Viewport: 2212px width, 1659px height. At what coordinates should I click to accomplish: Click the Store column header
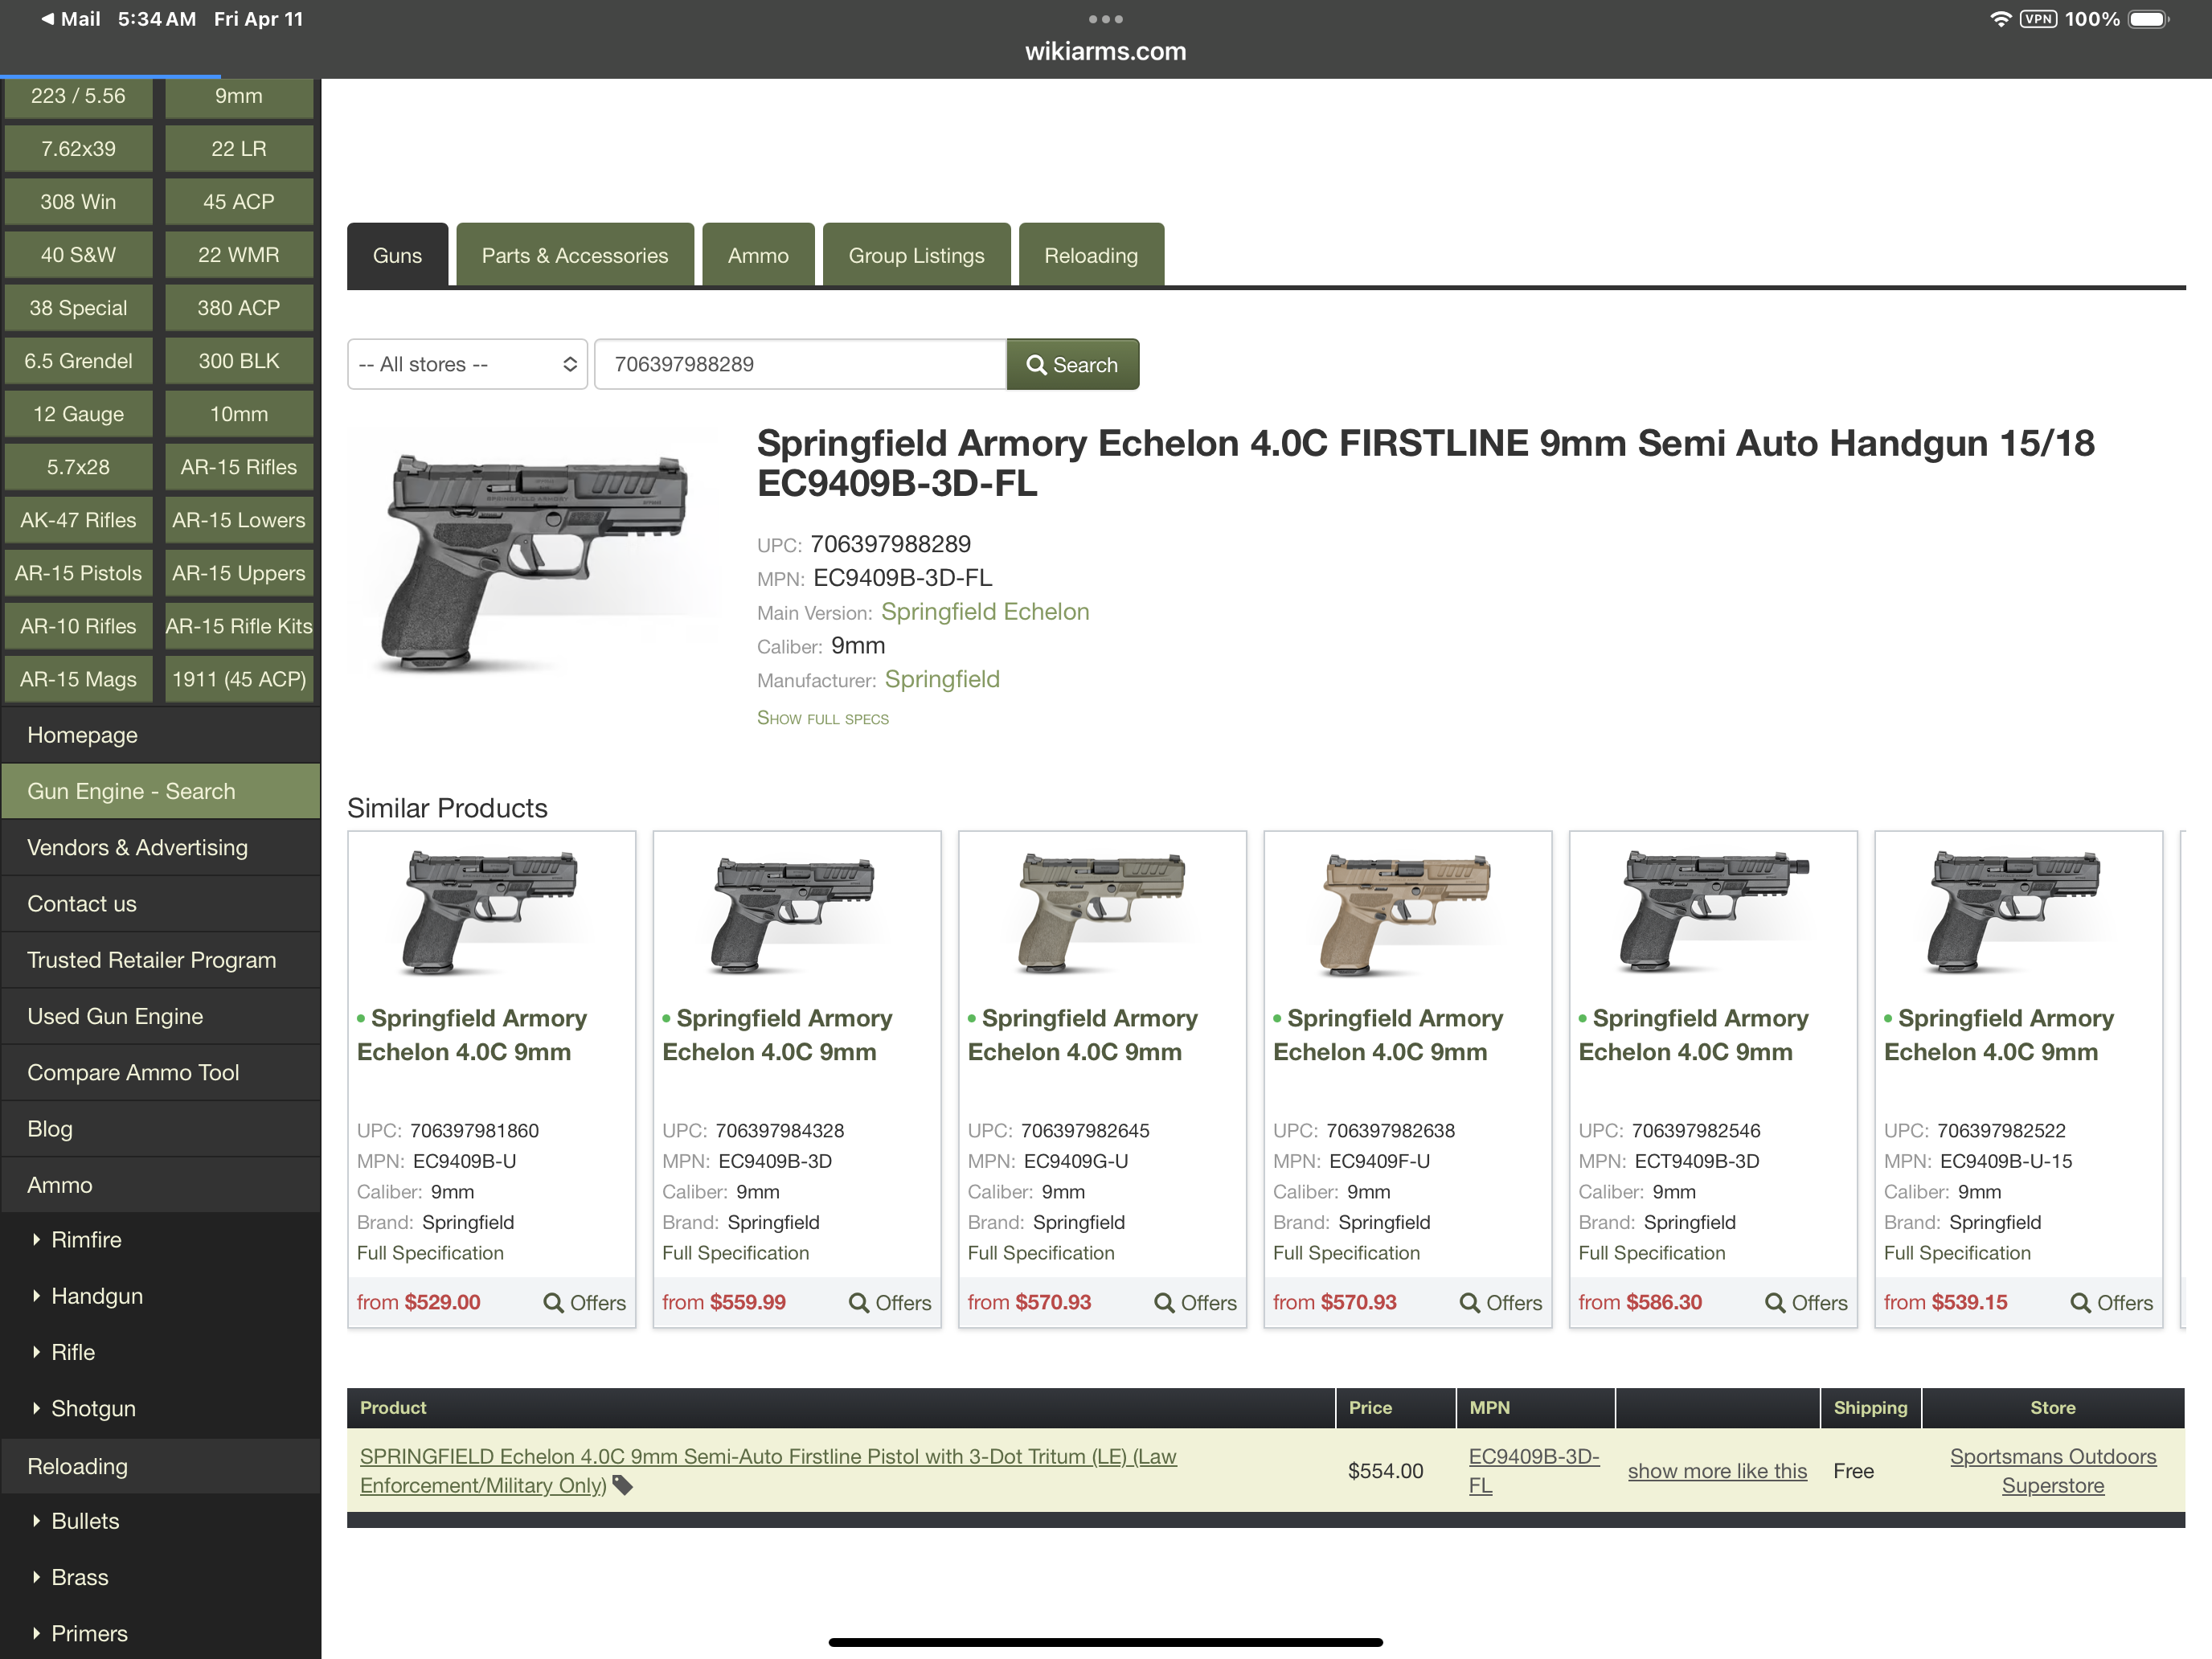coord(2052,1407)
